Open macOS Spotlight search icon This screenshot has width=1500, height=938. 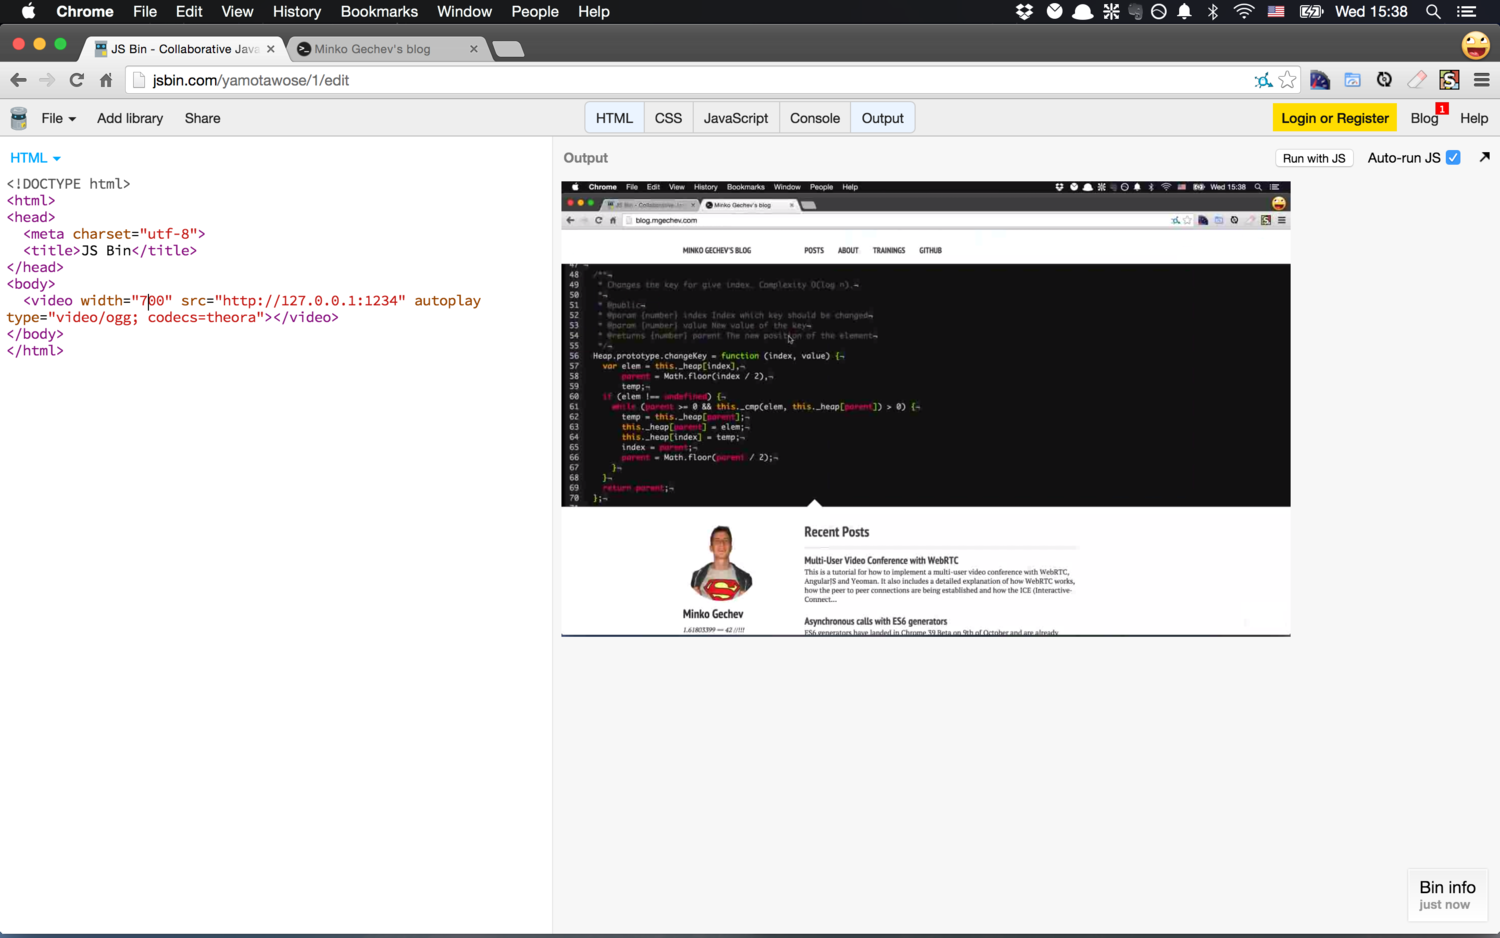[1433, 12]
